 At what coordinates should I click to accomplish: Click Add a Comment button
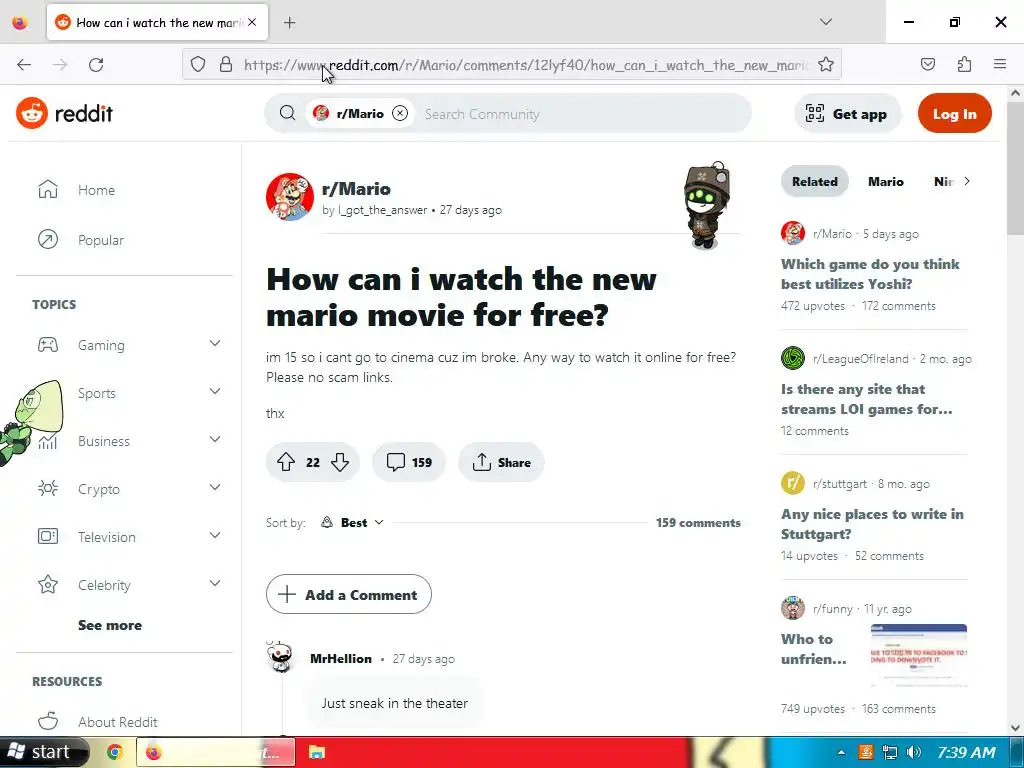coord(349,594)
